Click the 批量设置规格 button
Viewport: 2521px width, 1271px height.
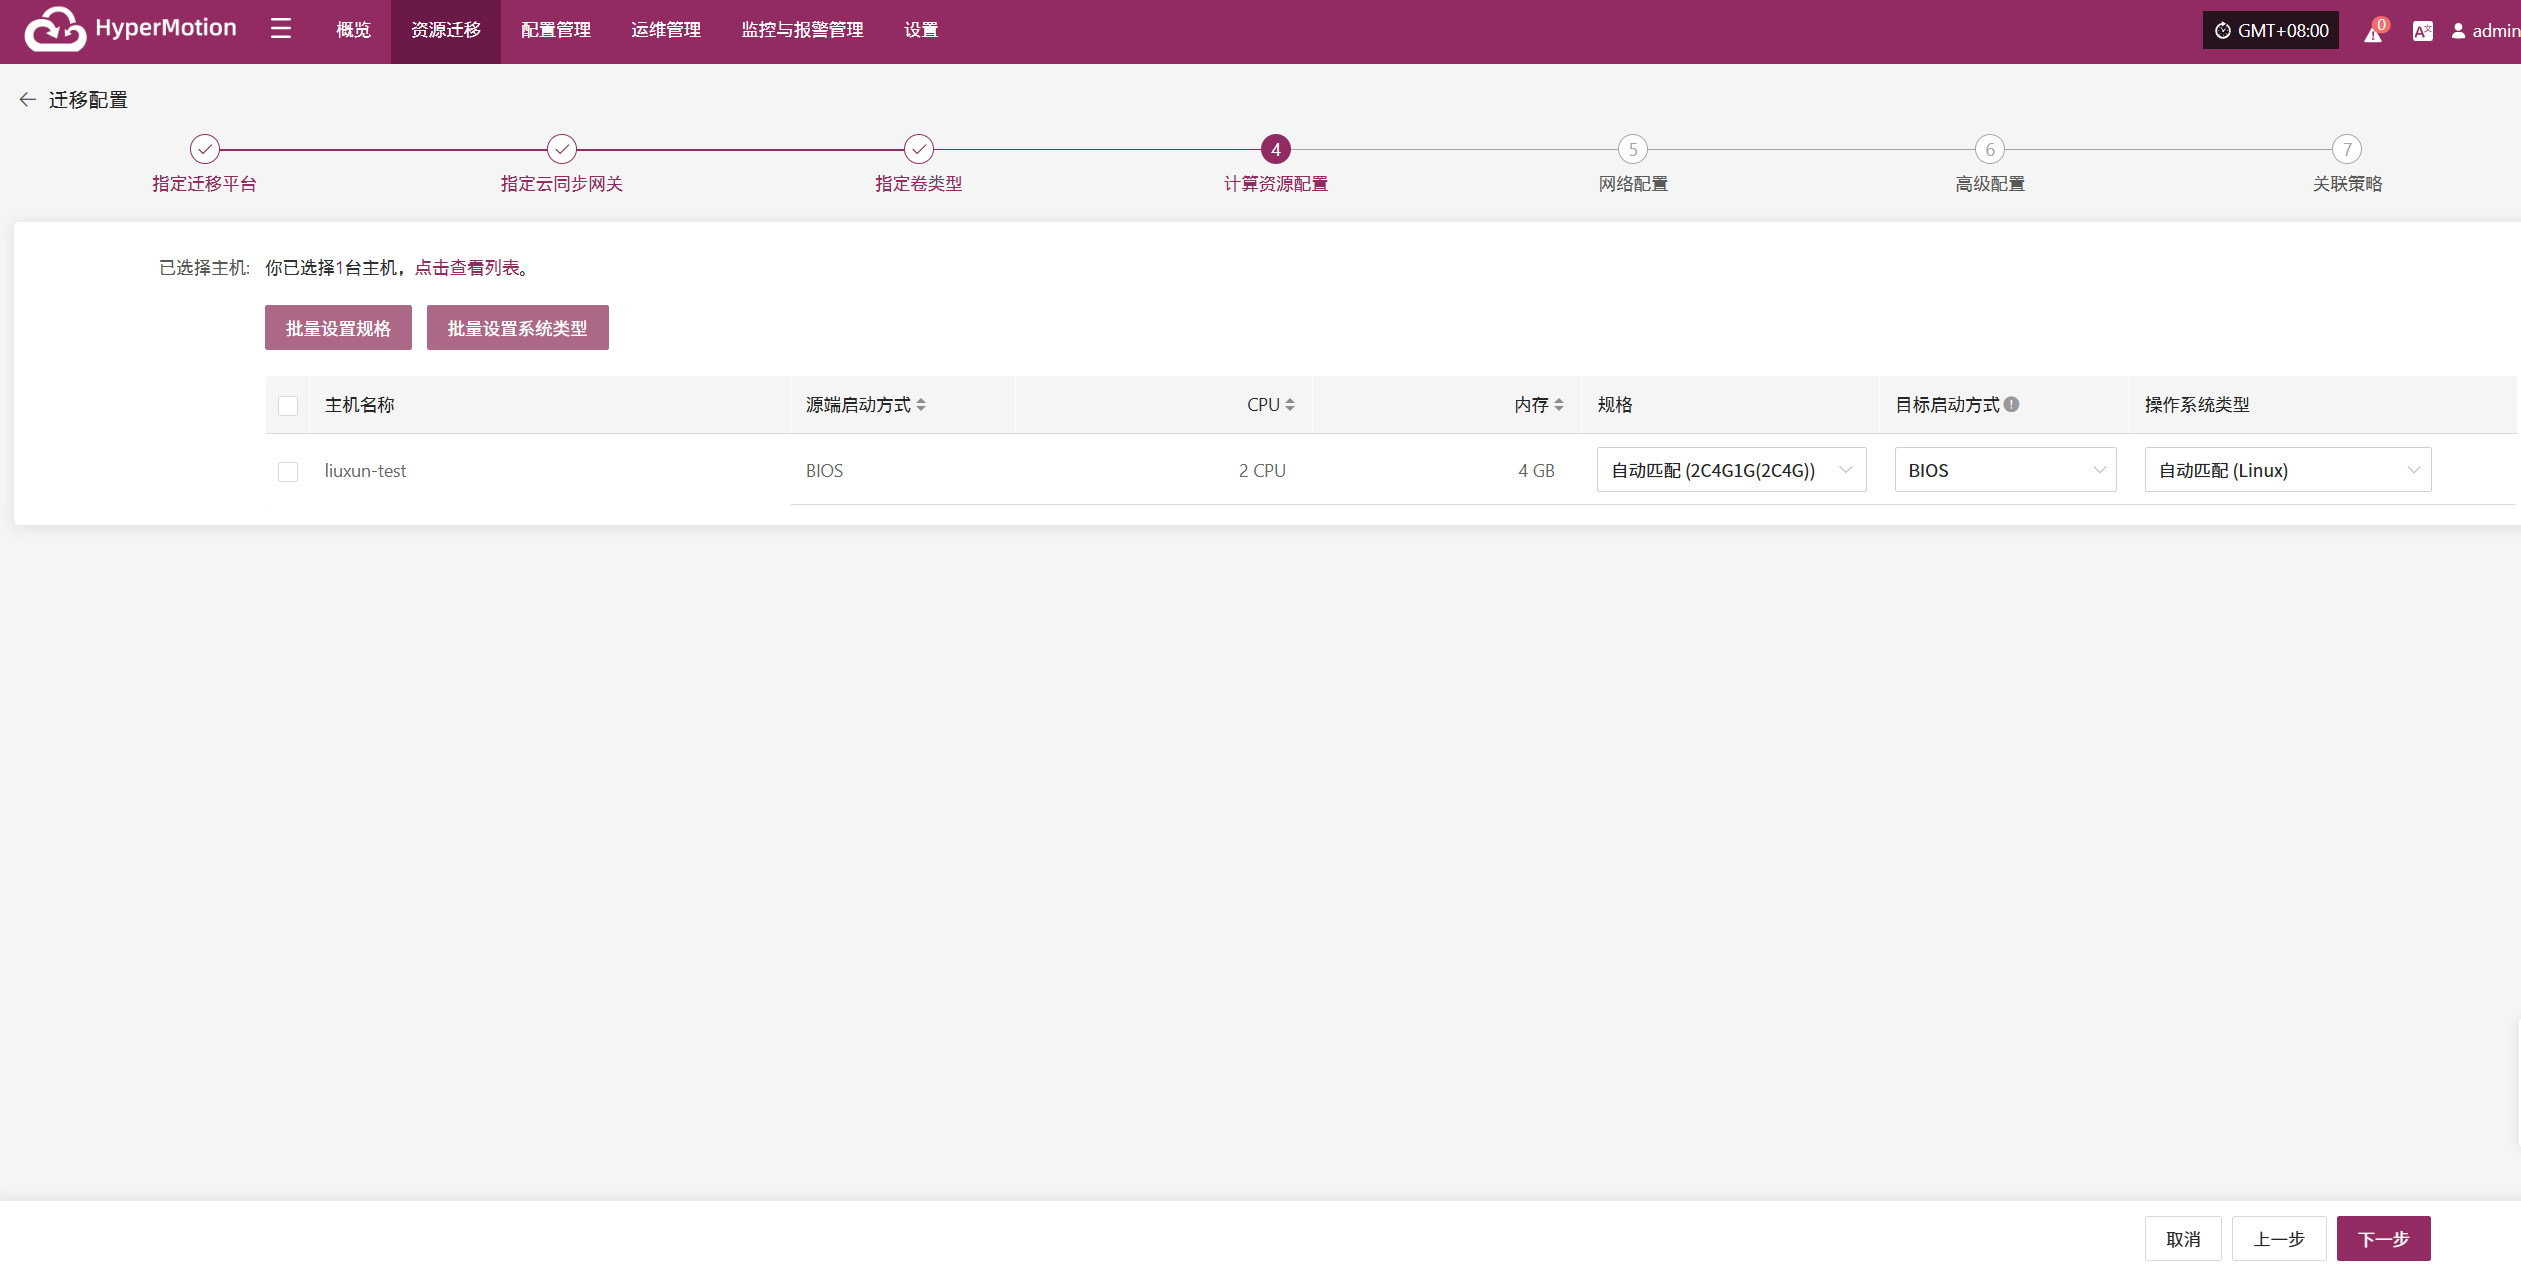338,328
